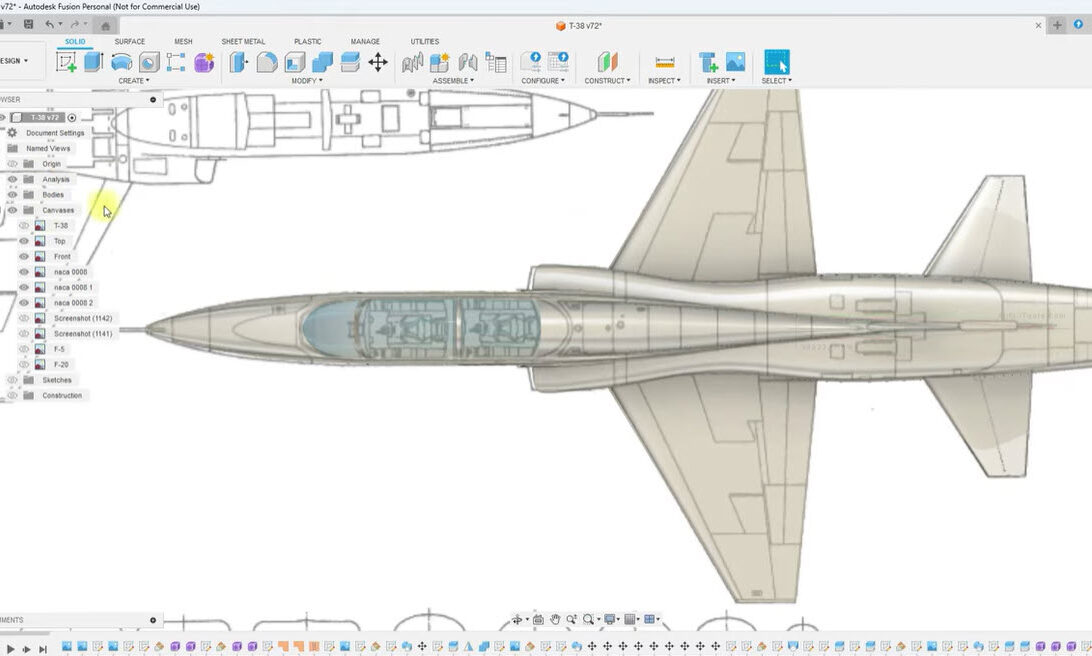
Task: Select the Offset Face tool
Action: coord(350,62)
